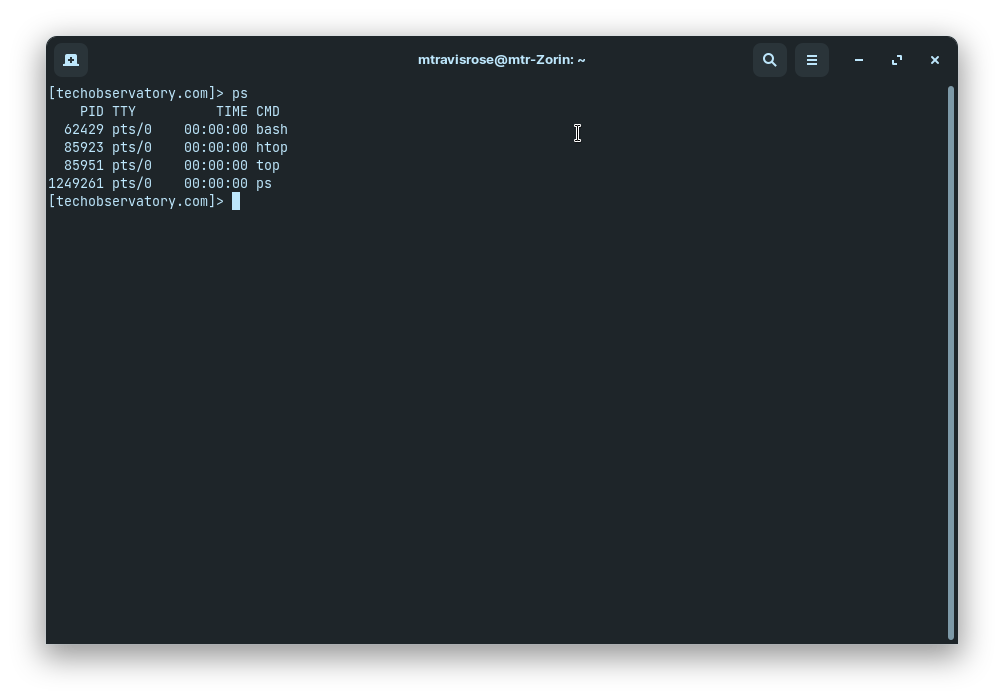This screenshot has height=700, width=1004.
Task: Click the 'top' entry for PID 85951
Action: point(268,166)
